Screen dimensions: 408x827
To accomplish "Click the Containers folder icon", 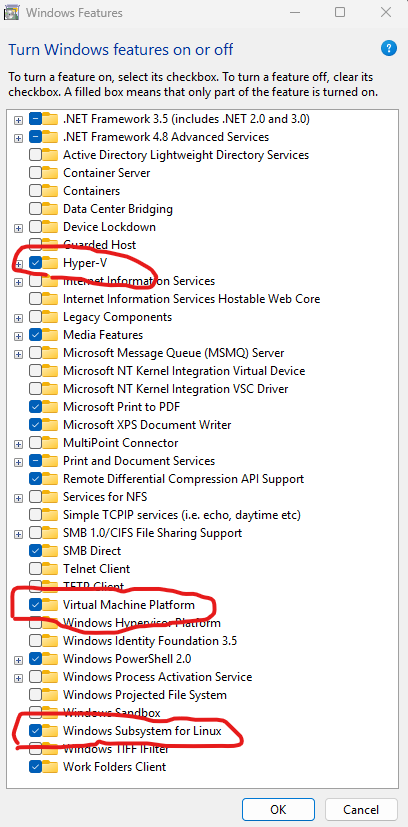I will coord(50,190).
